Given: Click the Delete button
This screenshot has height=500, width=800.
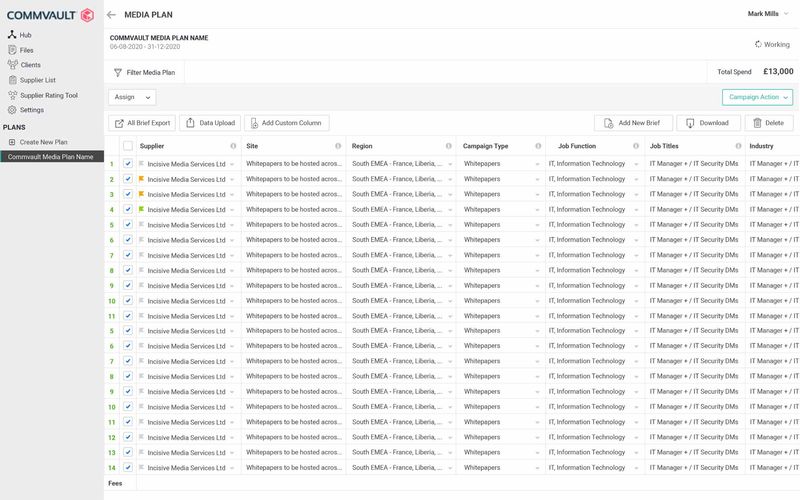Looking at the screenshot, I should 769,123.
